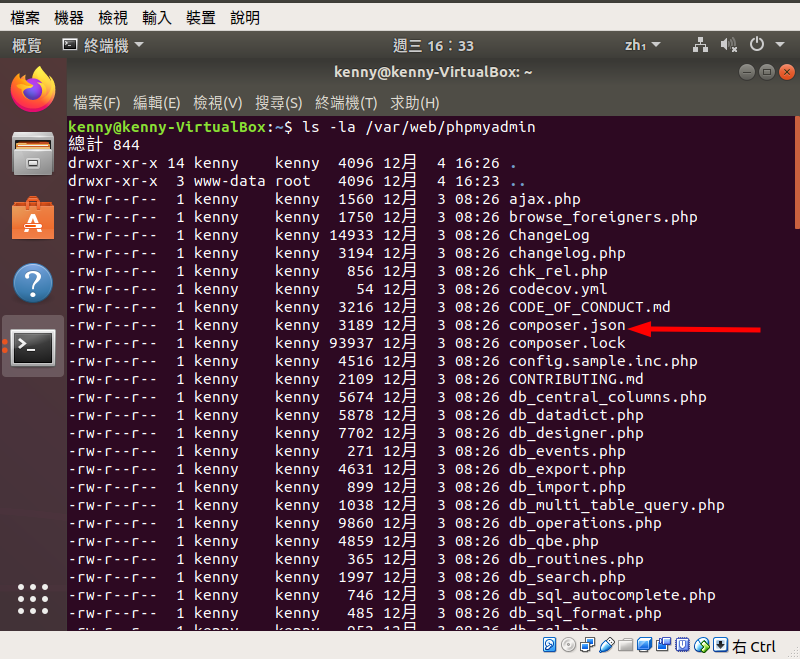Screen dimensions: 800x659
Task: Open Firefox from the Ubuntu dock
Action: point(33,89)
